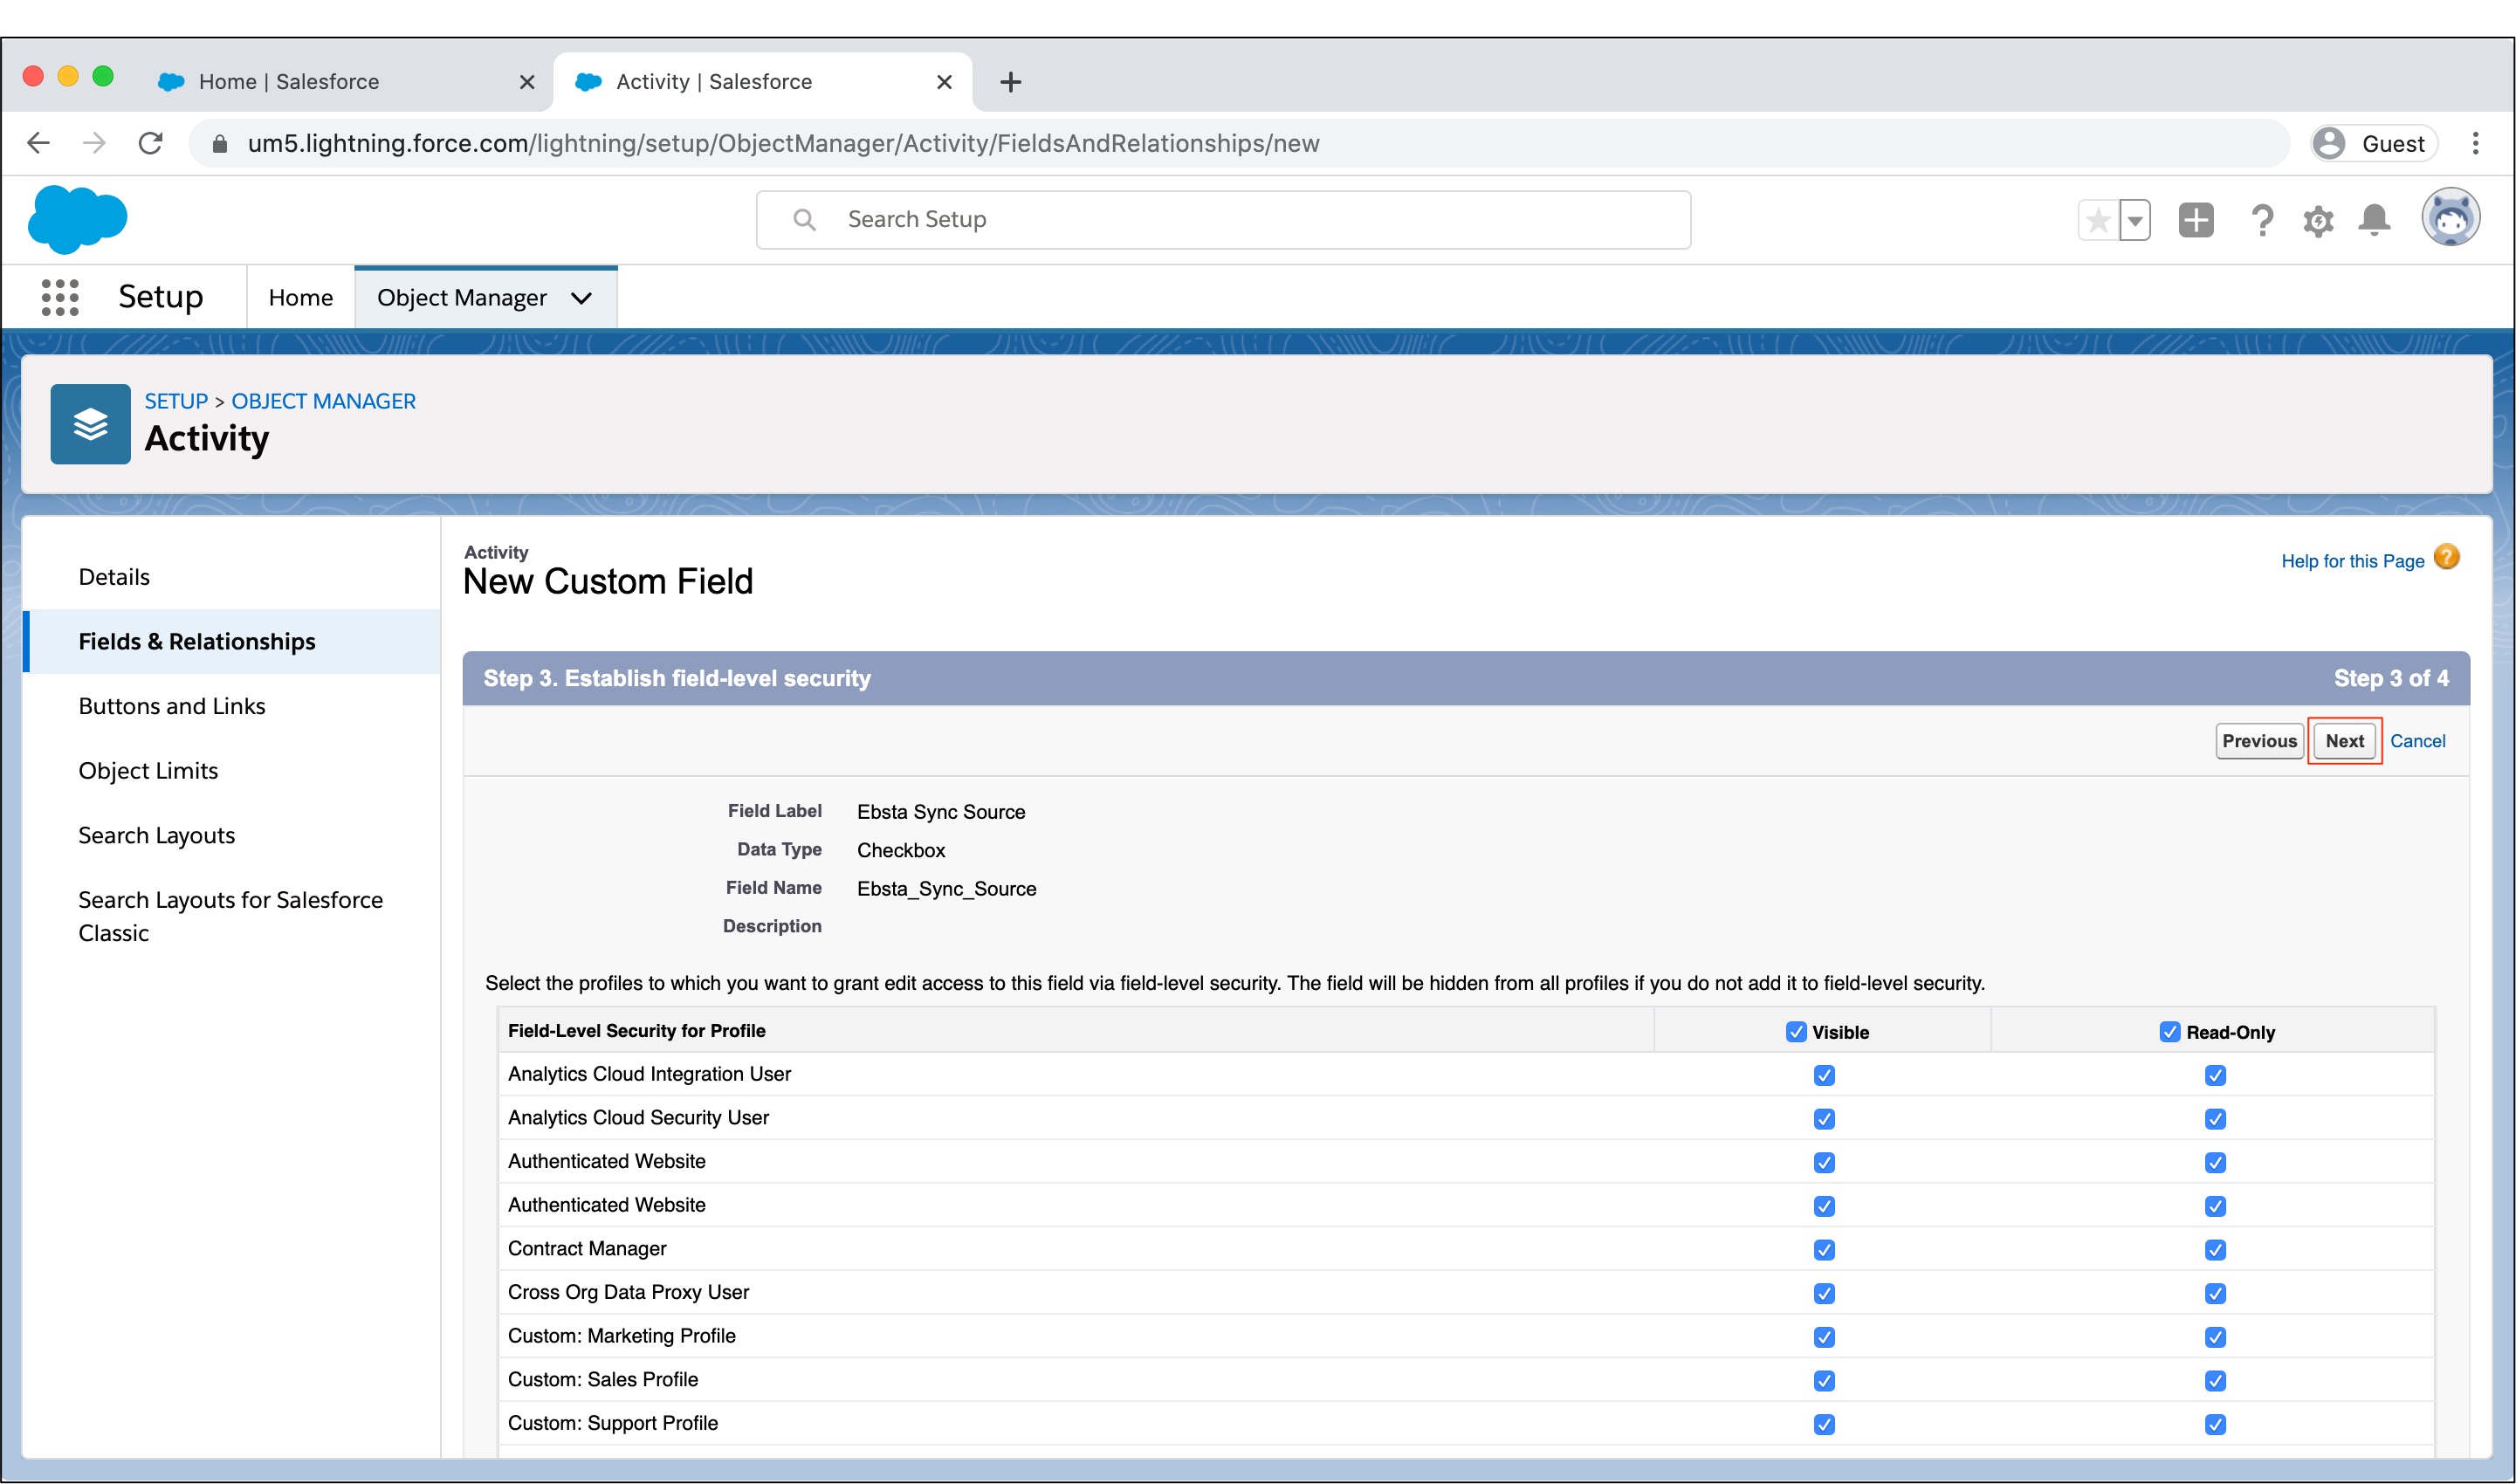
Task: Open the App Launcher grid icon
Action: [60, 297]
